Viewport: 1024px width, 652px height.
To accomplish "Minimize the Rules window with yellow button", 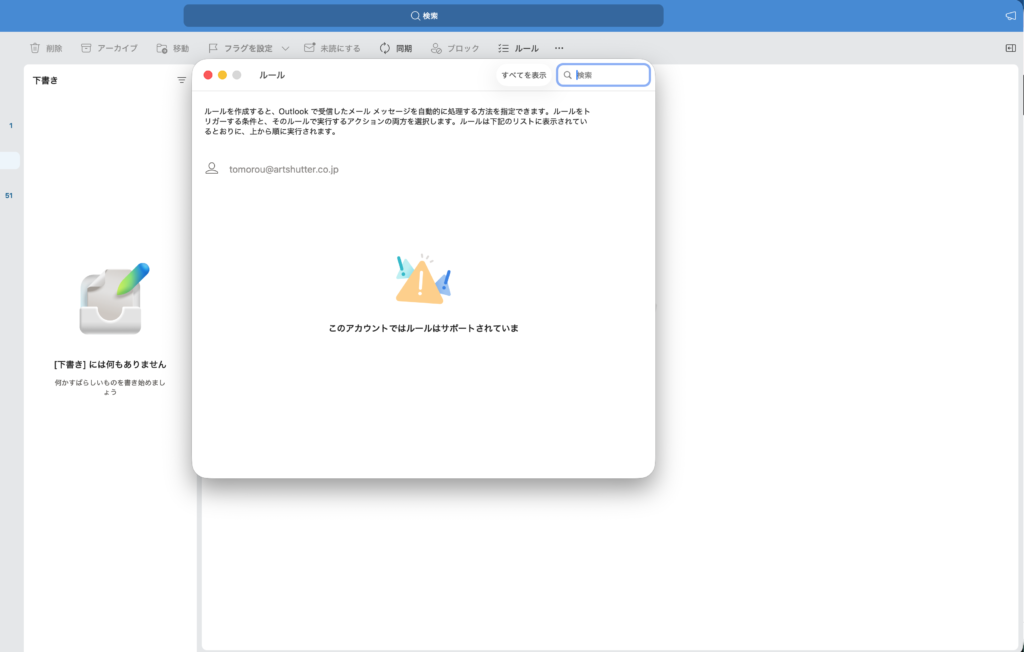I will [222, 75].
